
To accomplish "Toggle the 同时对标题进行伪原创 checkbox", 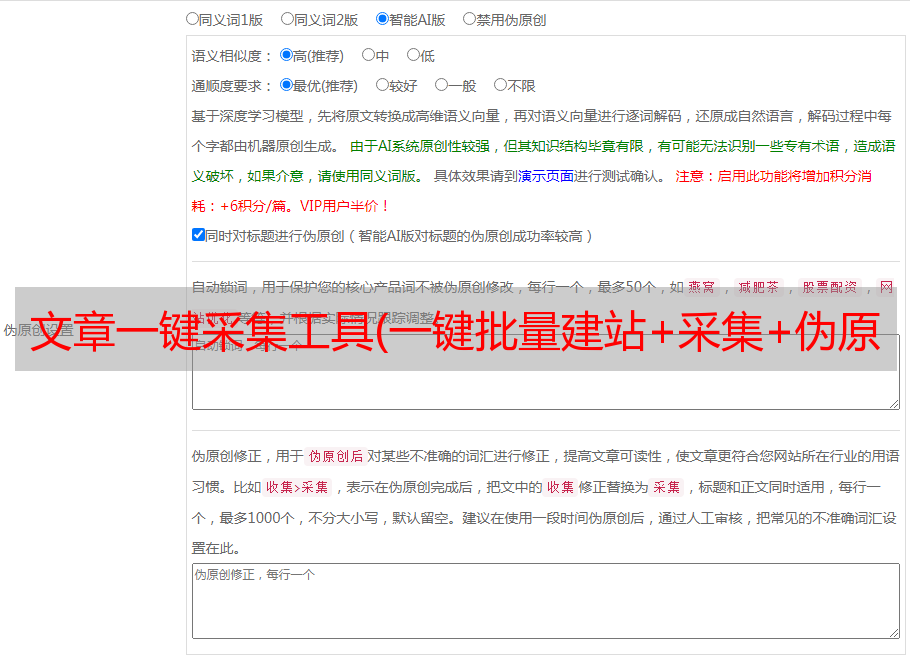I will point(198,235).
